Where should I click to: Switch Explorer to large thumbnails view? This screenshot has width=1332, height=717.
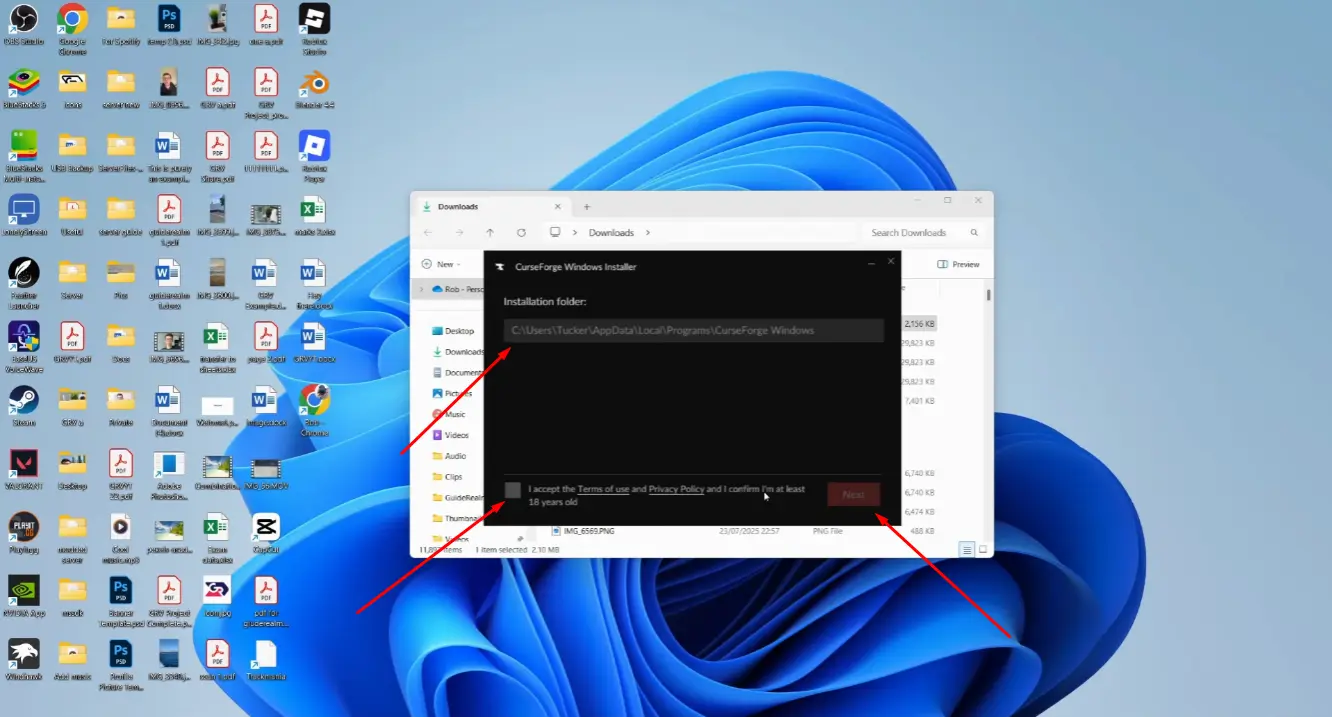point(983,550)
